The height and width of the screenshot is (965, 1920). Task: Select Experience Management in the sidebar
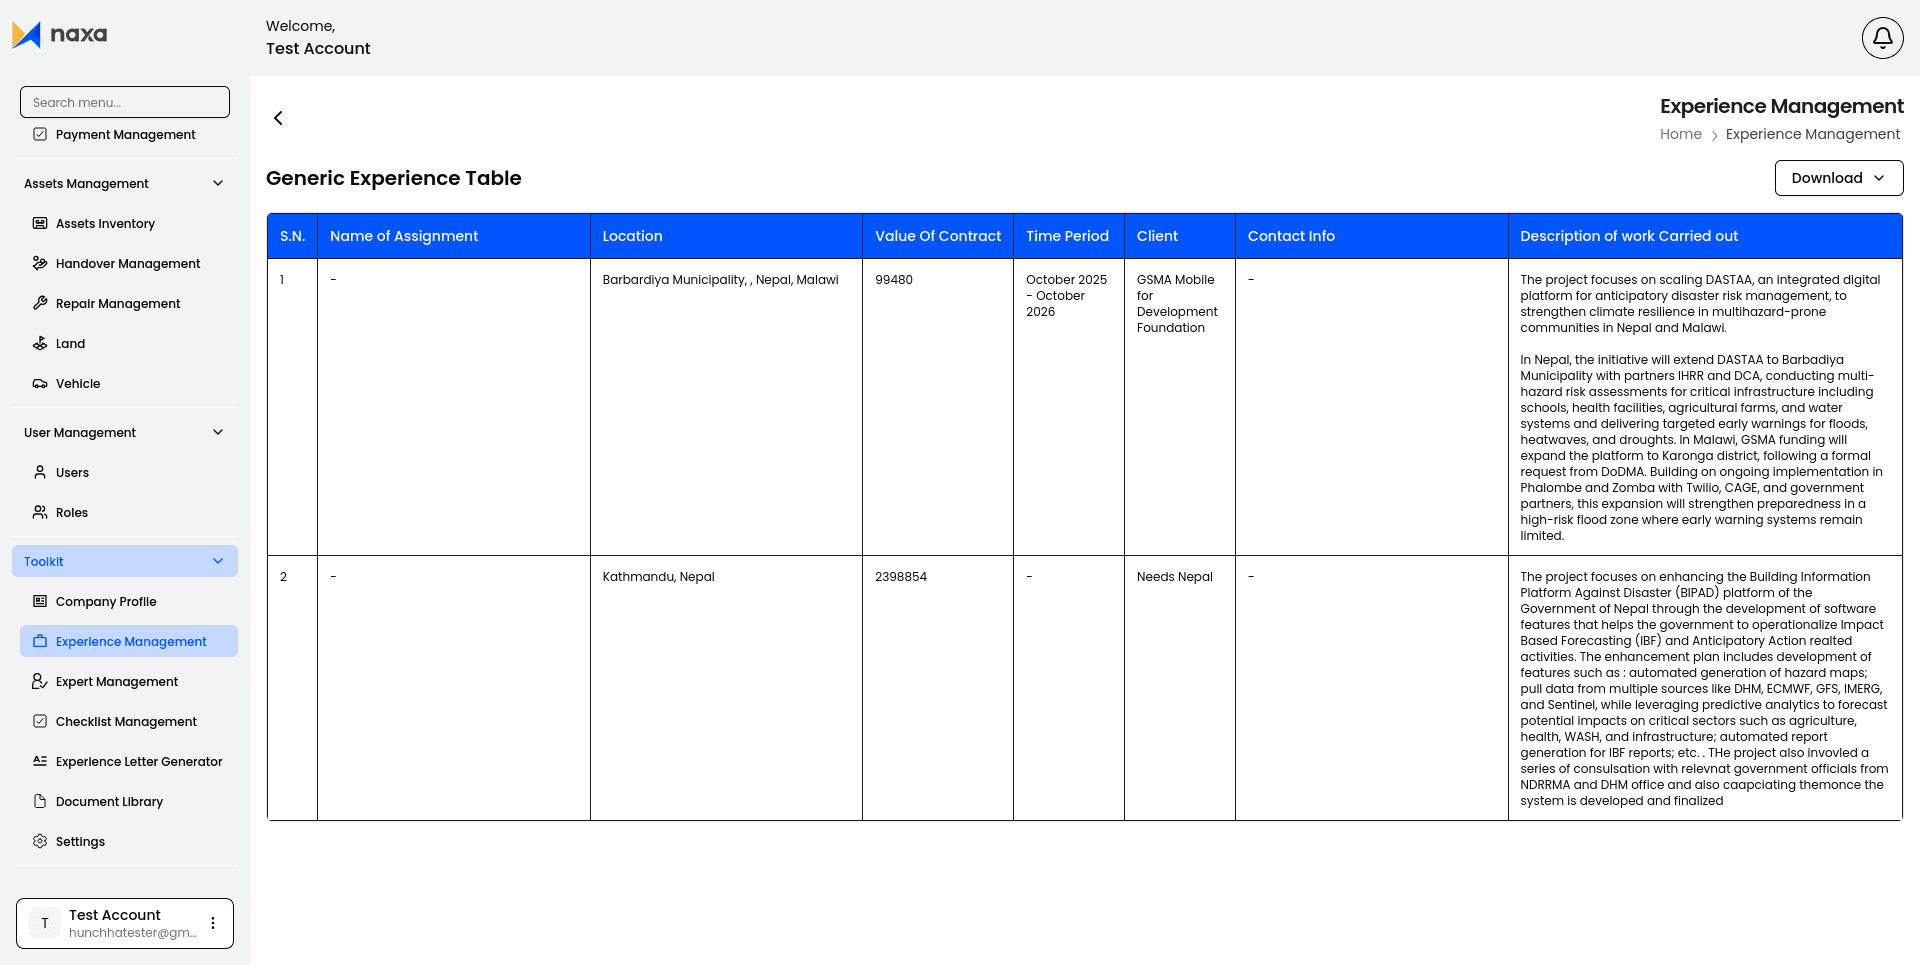coord(130,641)
